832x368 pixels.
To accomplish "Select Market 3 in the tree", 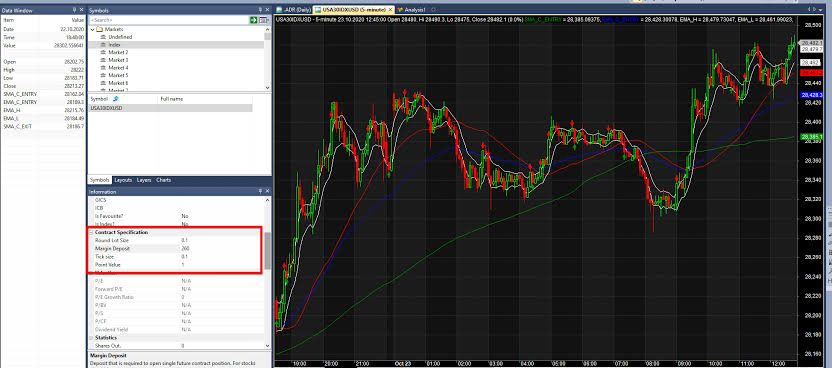I will click(118, 60).
